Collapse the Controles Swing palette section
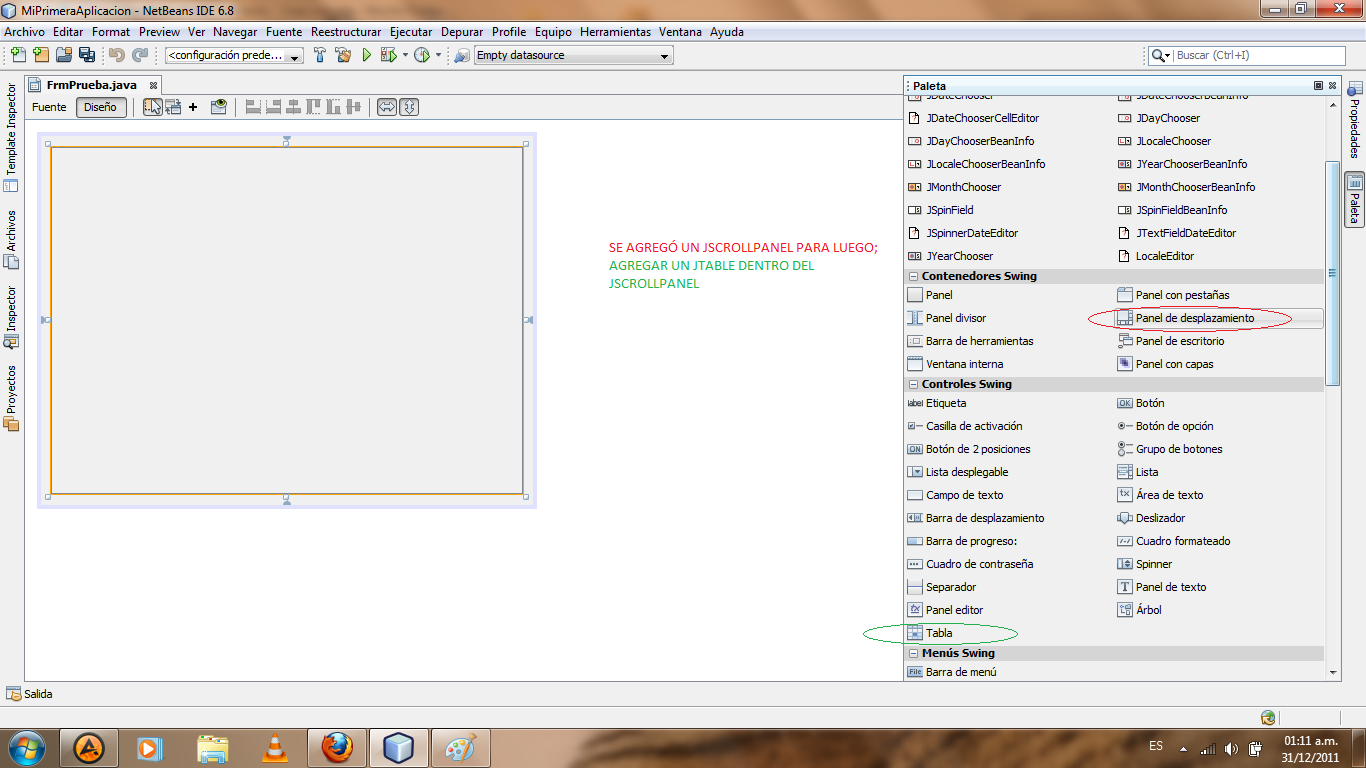Image resolution: width=1366 pixels, height=768 pixels. click(x=912, y=384)
